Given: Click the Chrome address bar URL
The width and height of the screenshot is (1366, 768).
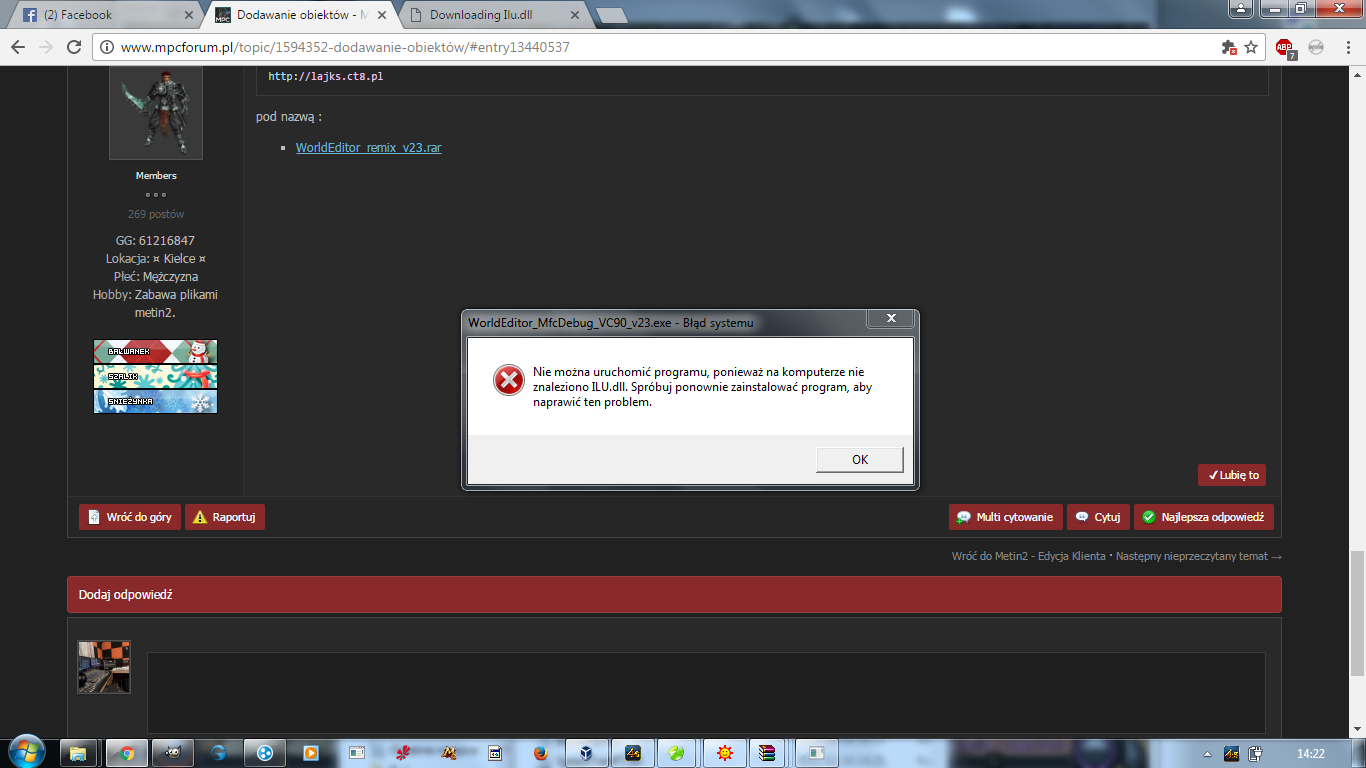Looking at the screenshot, I should click(345, 47).
